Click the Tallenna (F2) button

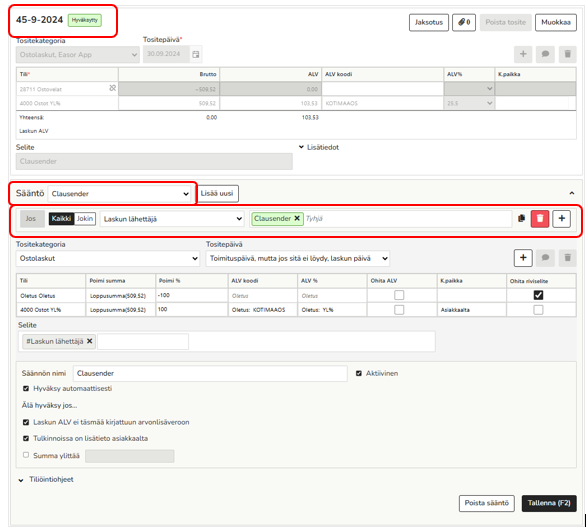[549, 503]
